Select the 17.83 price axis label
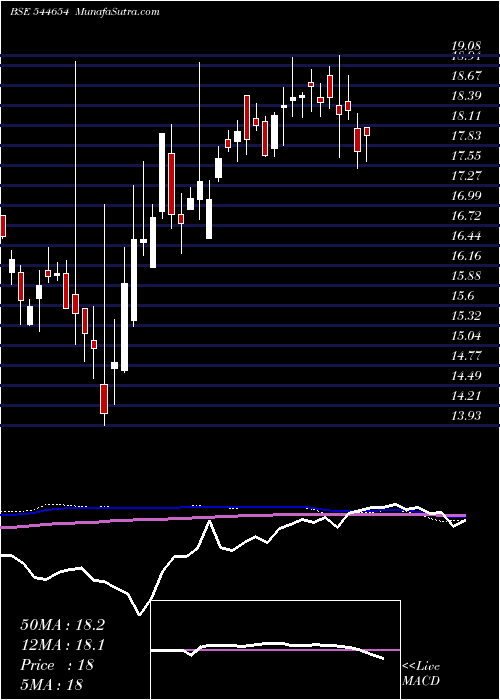Viewport: 500px width, 700px height. point(466,136)
